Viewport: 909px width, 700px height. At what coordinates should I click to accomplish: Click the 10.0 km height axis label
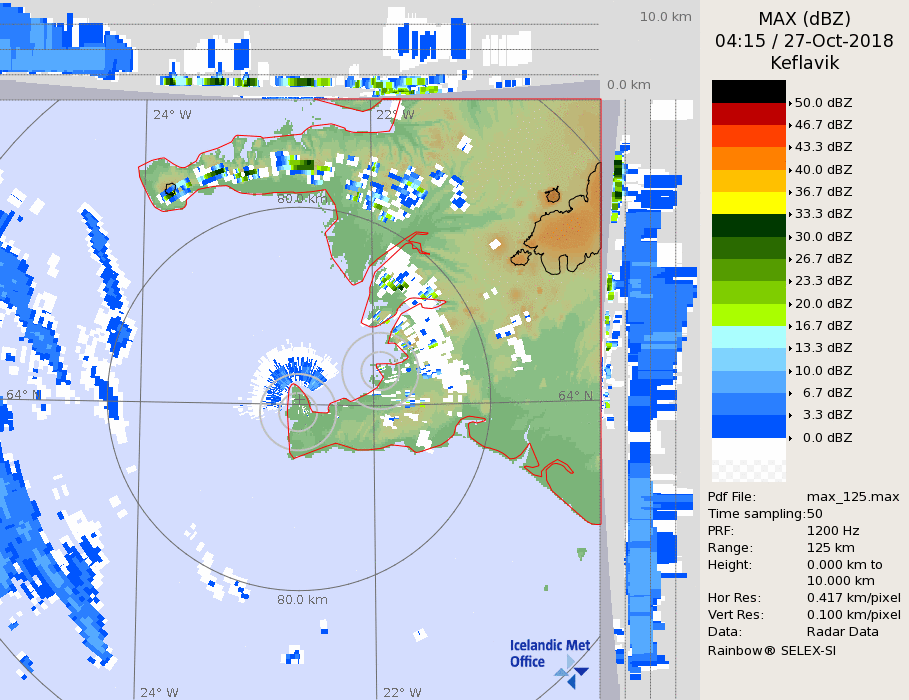pyautogui.click(x=665, y=17)
